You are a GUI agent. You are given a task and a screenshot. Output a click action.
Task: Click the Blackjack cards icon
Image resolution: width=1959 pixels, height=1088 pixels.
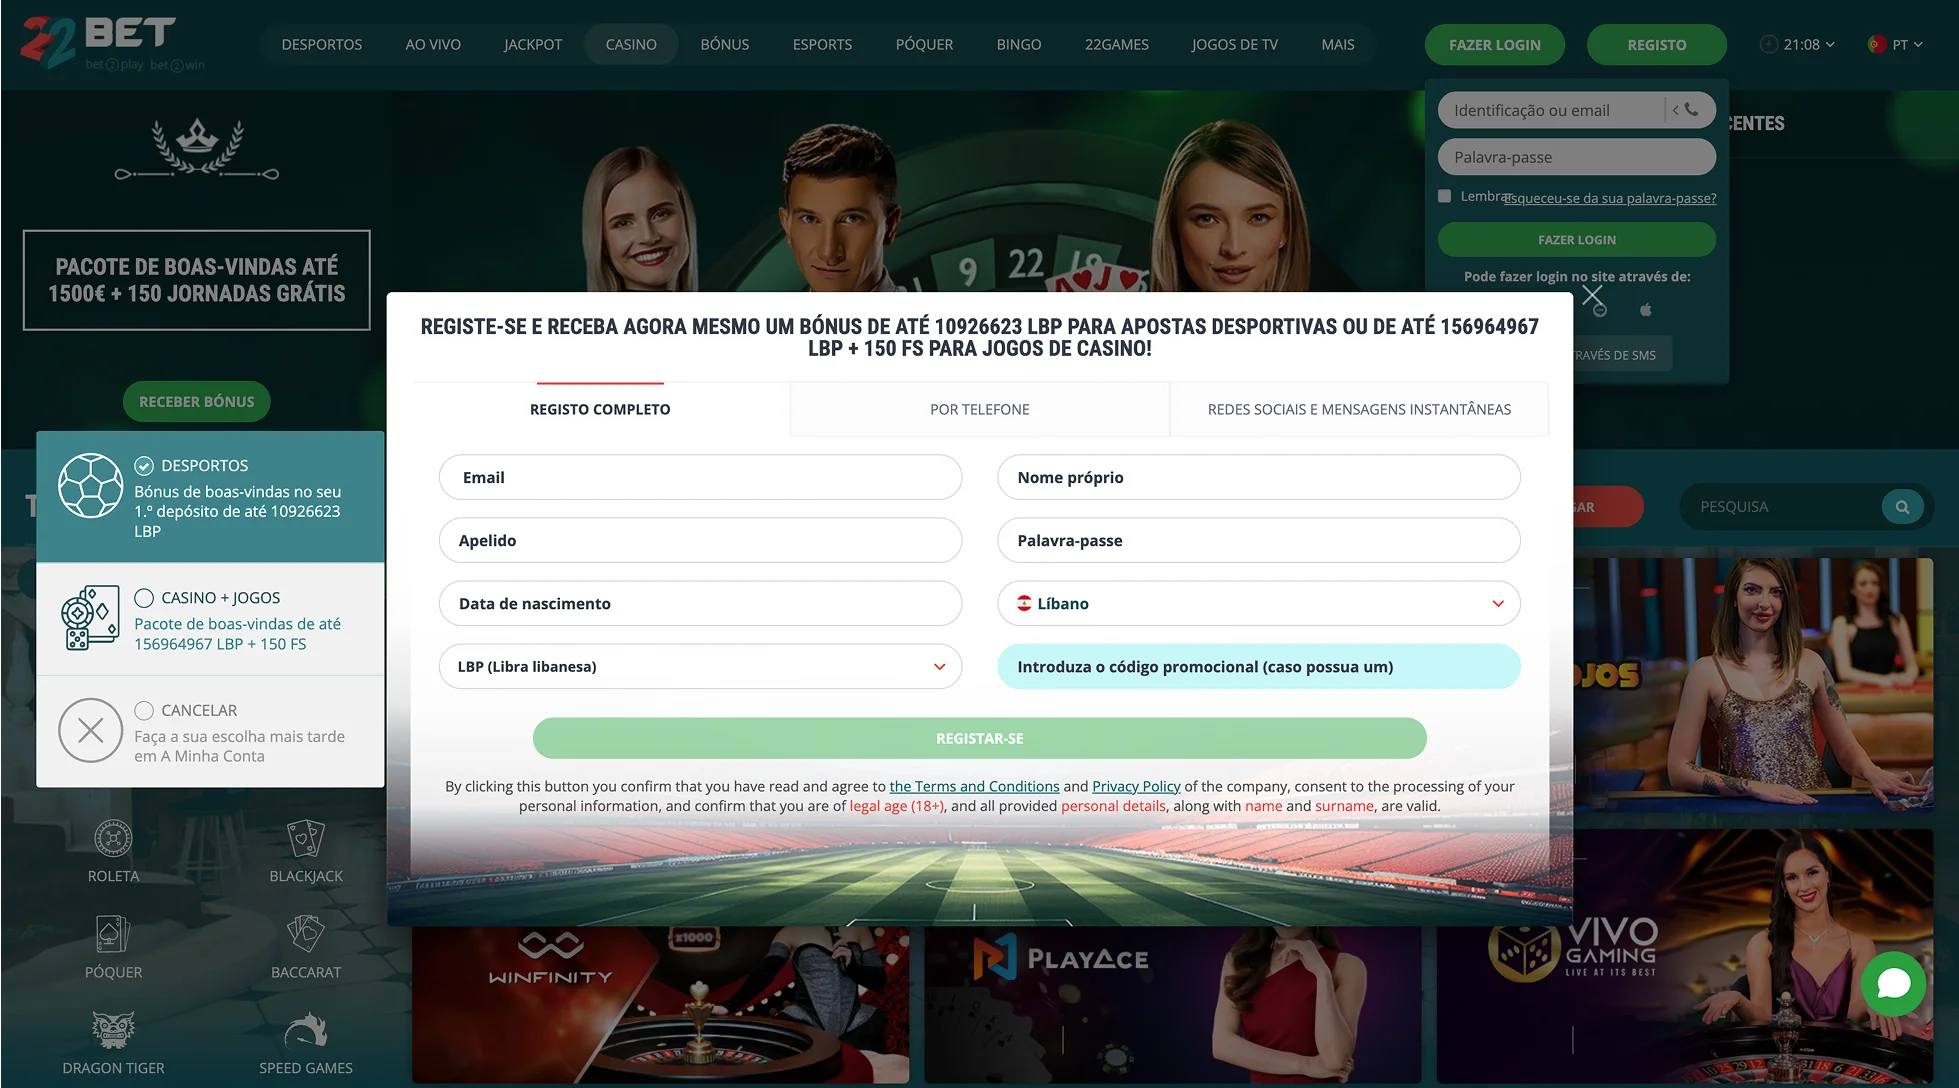(x=305, y=838)
